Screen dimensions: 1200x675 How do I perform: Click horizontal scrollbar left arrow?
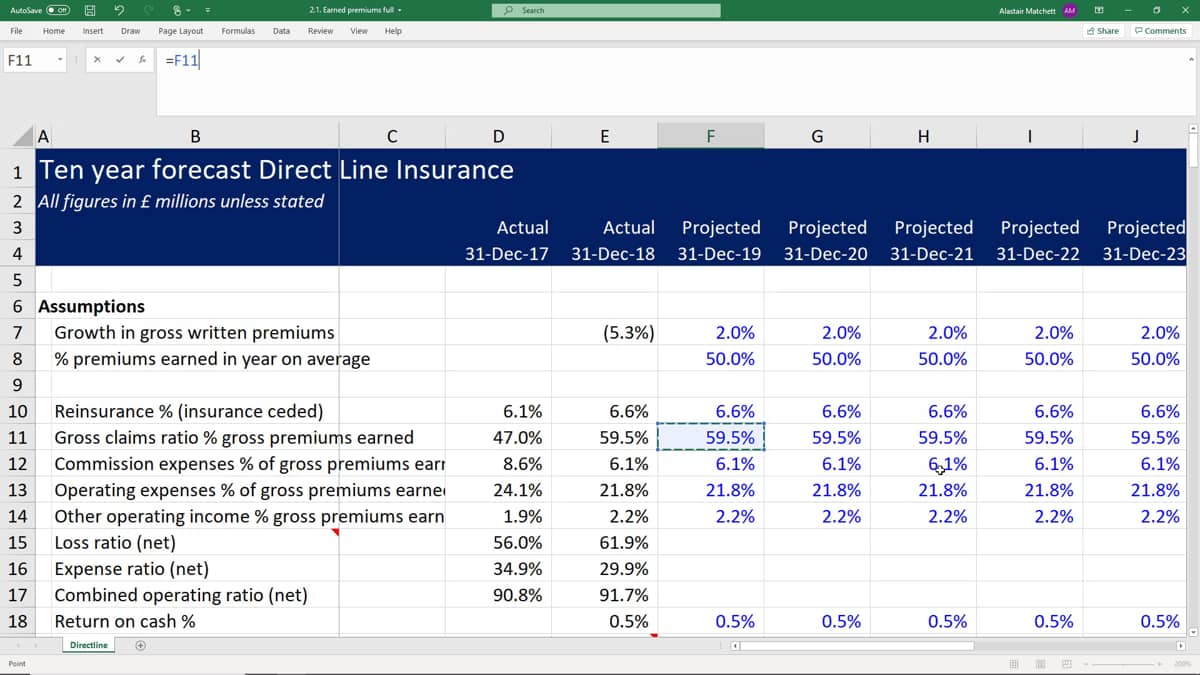736,646
